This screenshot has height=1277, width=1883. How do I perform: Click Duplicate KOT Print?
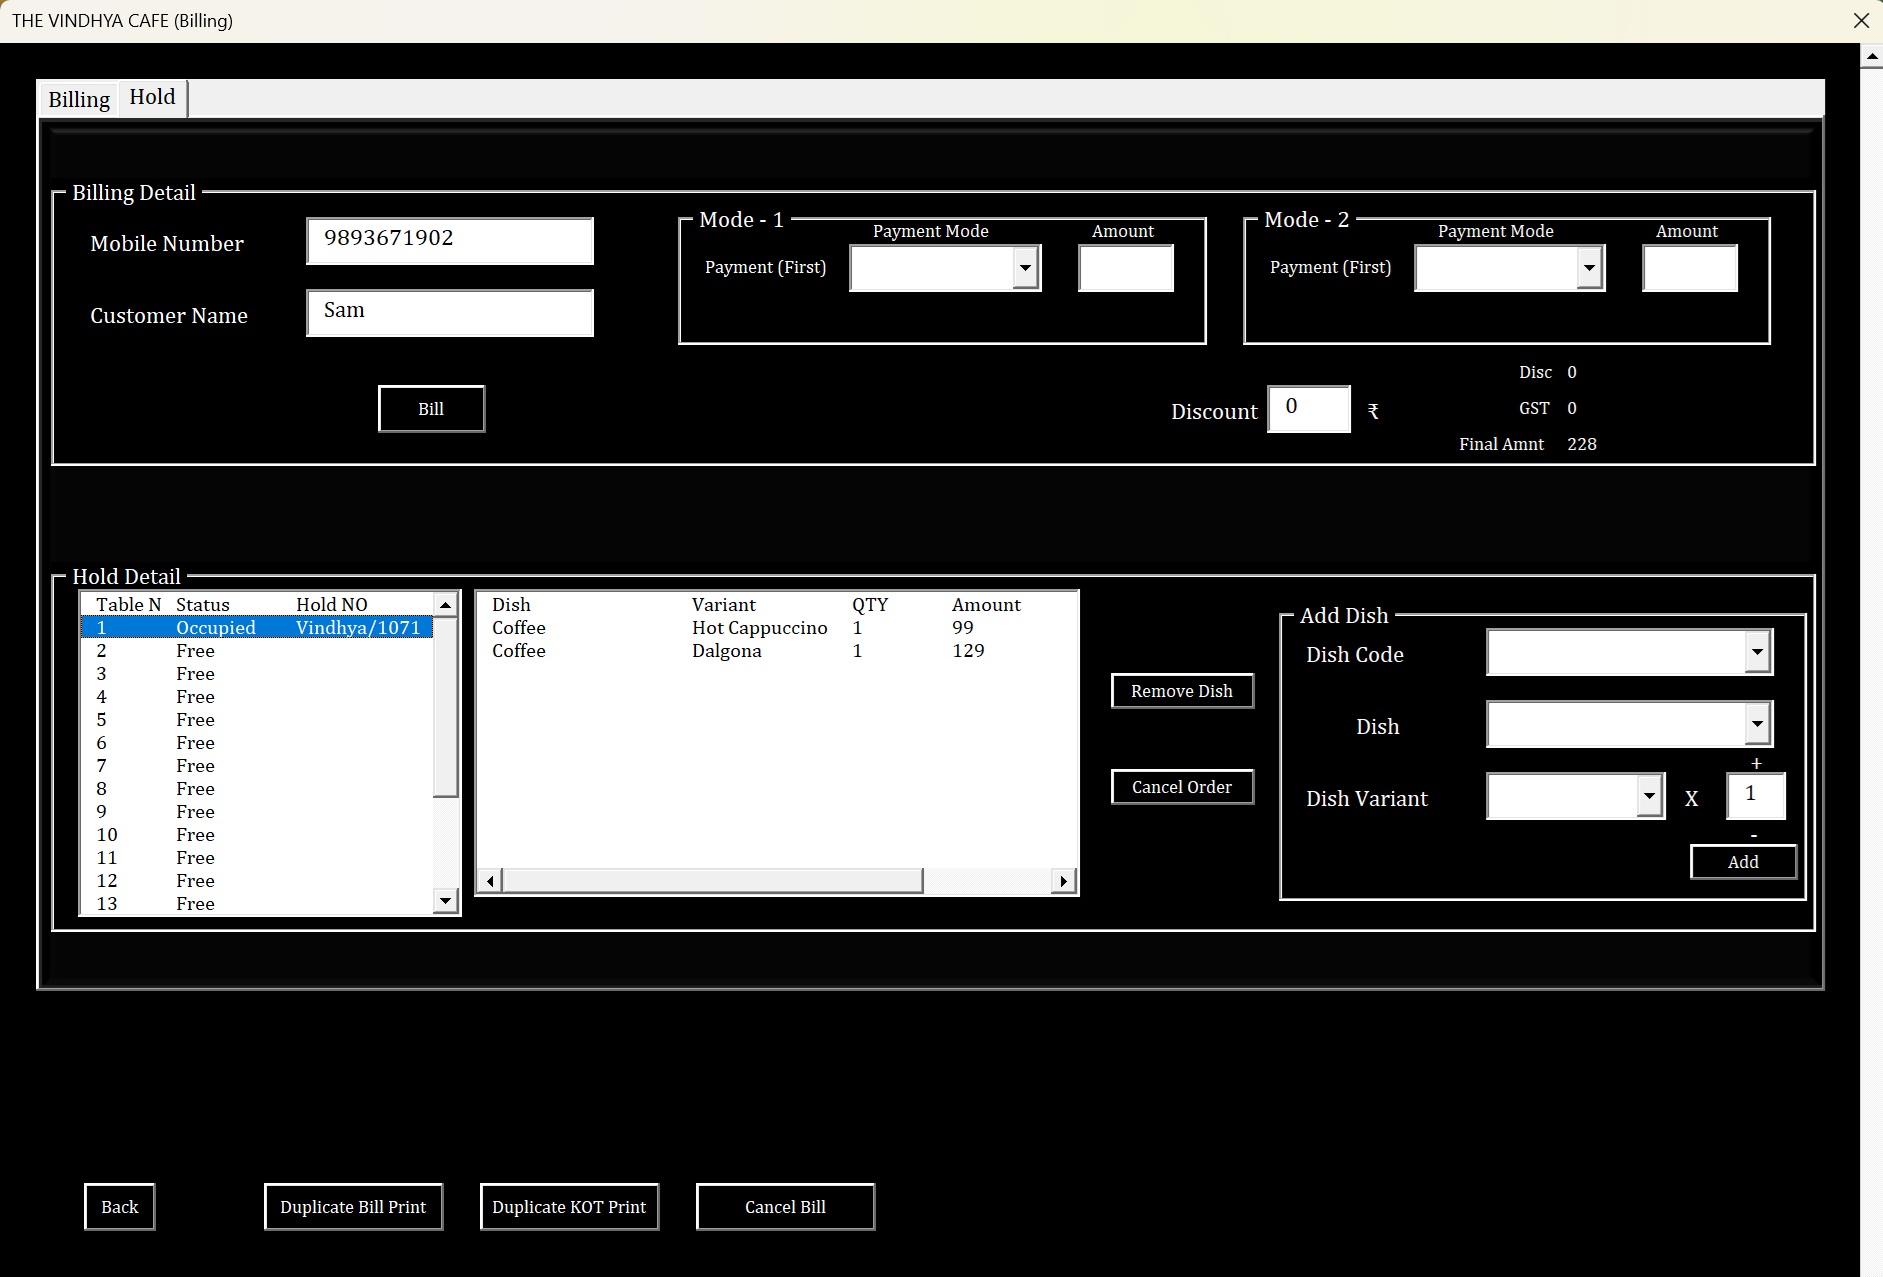tap(568, 1206)
